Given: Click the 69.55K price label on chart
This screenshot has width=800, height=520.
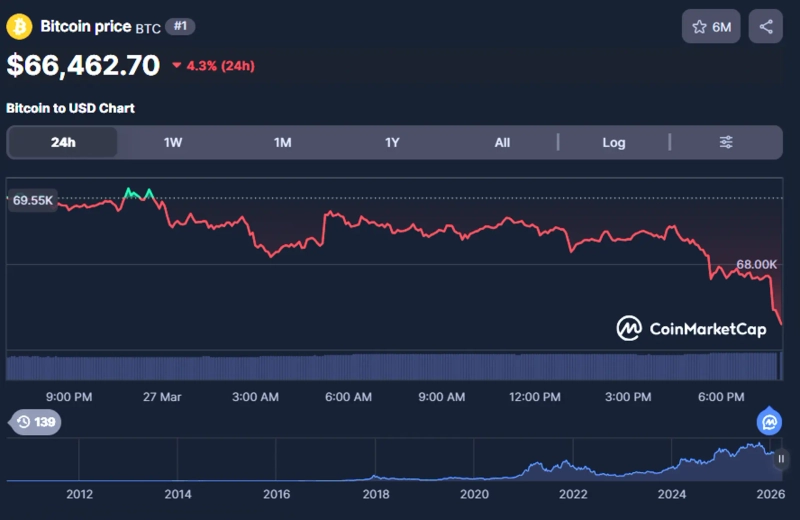Looking at the screenshot, I should 32,200.
